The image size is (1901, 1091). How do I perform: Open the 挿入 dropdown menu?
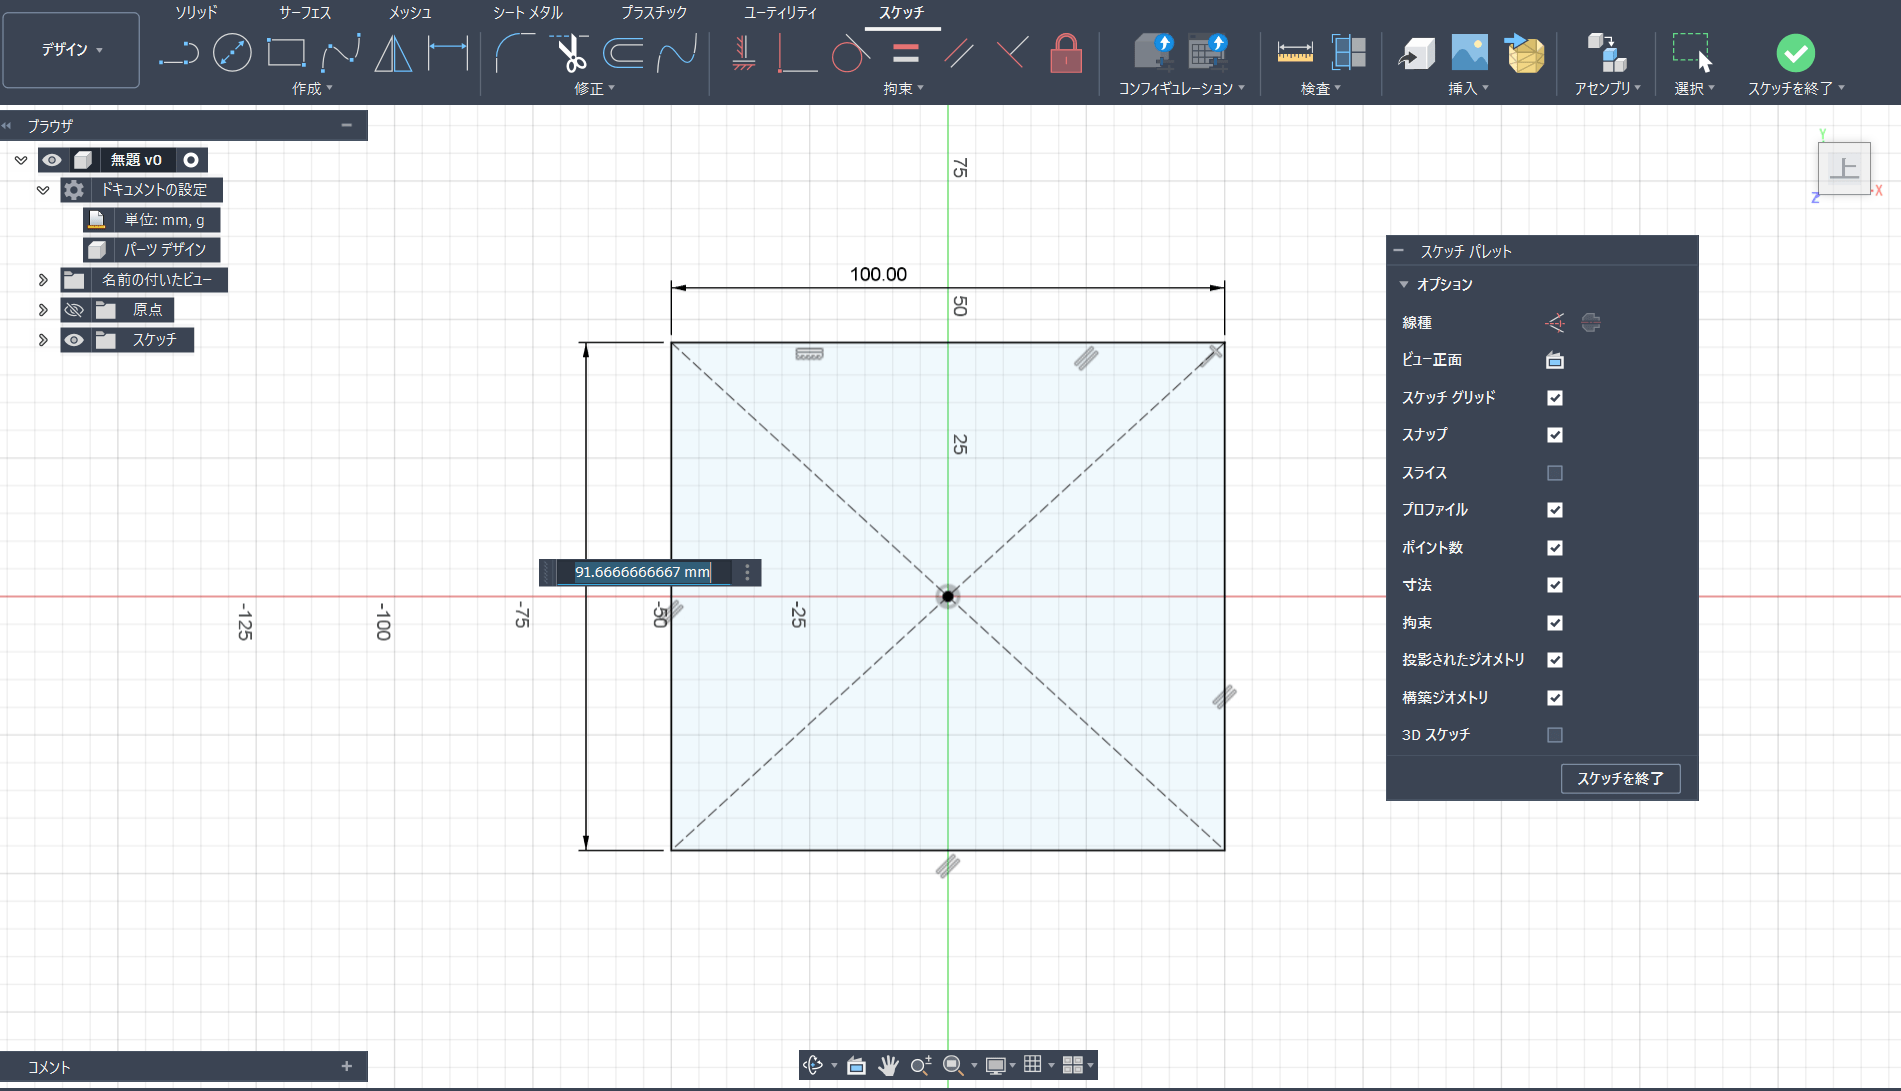1468,89
